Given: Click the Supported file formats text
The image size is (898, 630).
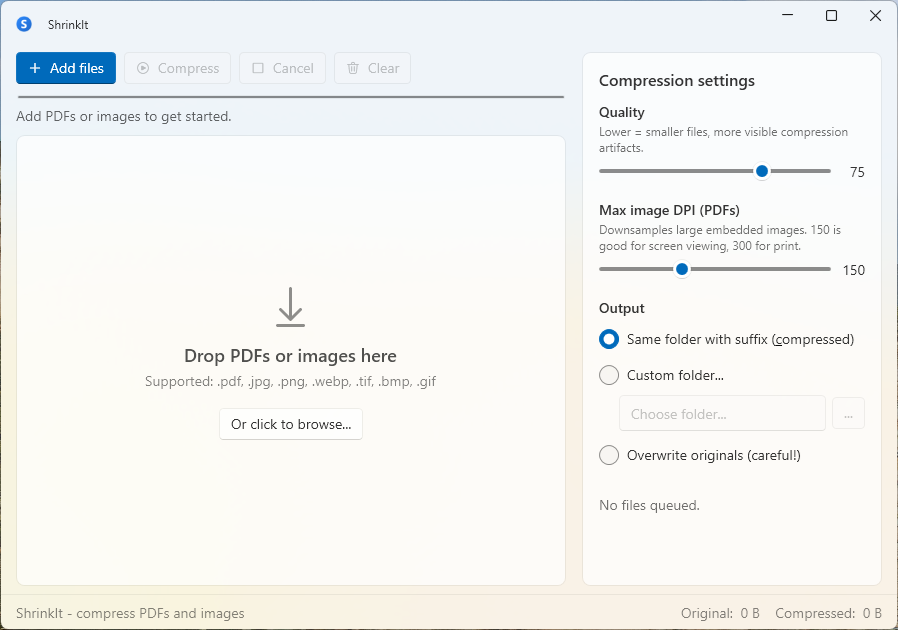Looking at the screenshot, I should 290,381.
